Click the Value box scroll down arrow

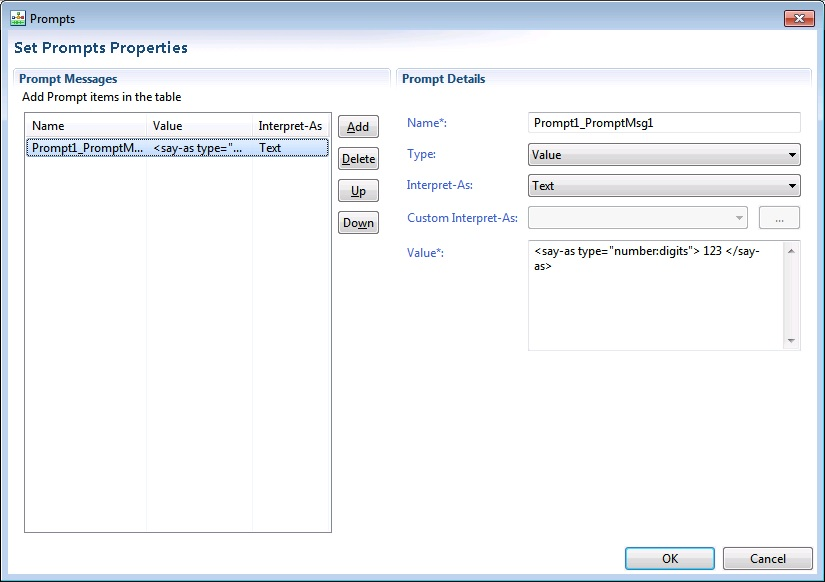[792, 342]
